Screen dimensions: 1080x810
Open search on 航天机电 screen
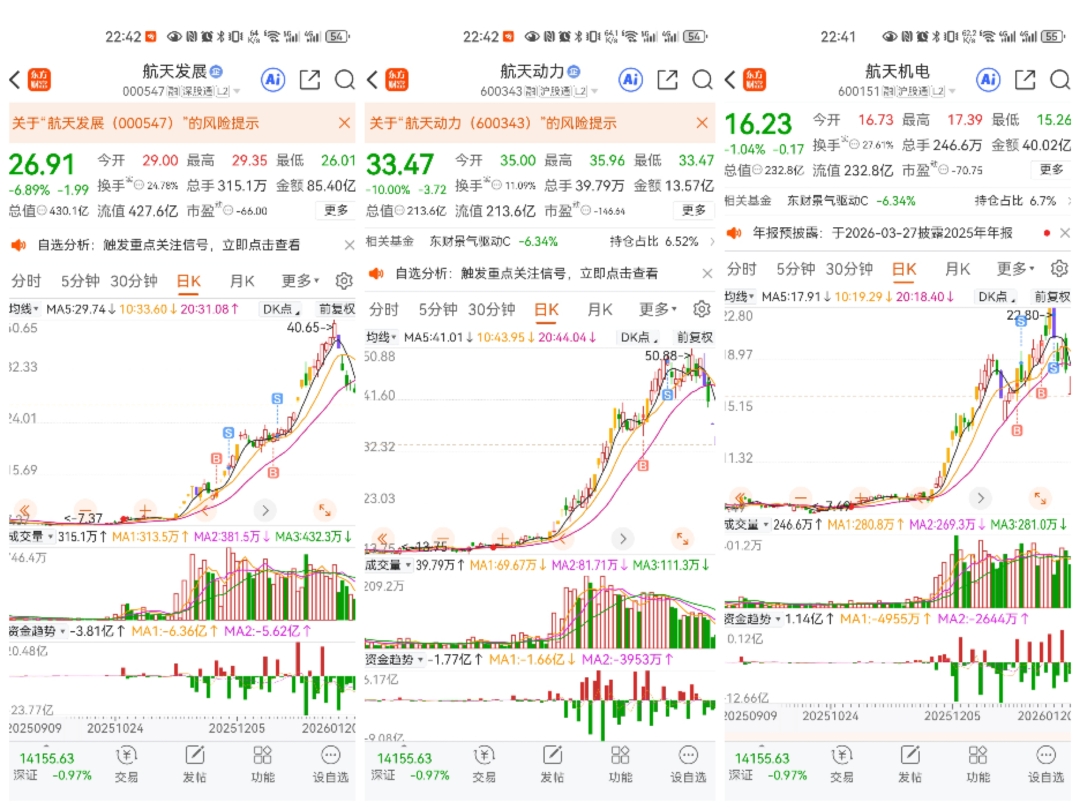tap(1060, 80)
